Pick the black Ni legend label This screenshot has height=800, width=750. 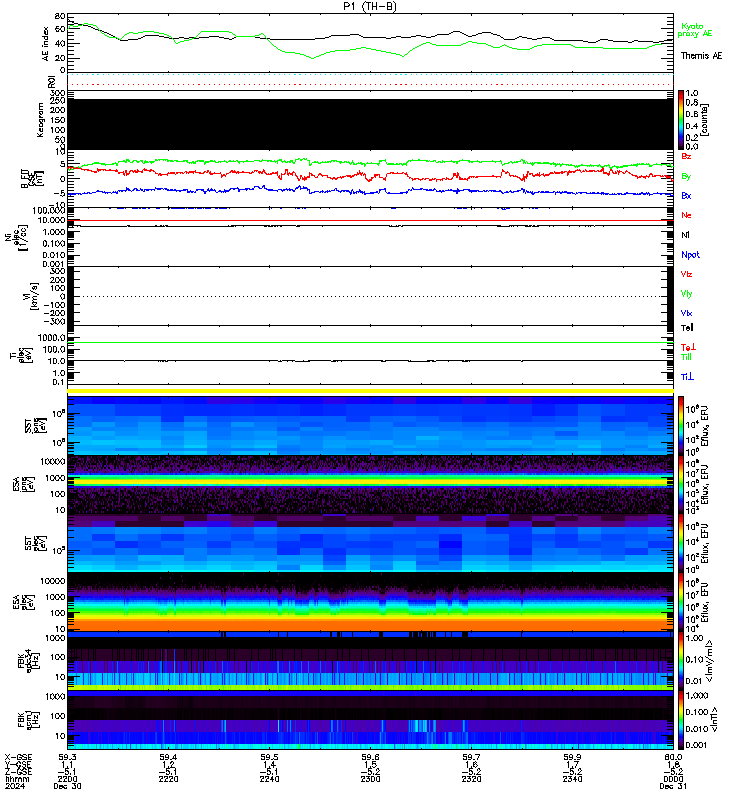tap(685, 235)
